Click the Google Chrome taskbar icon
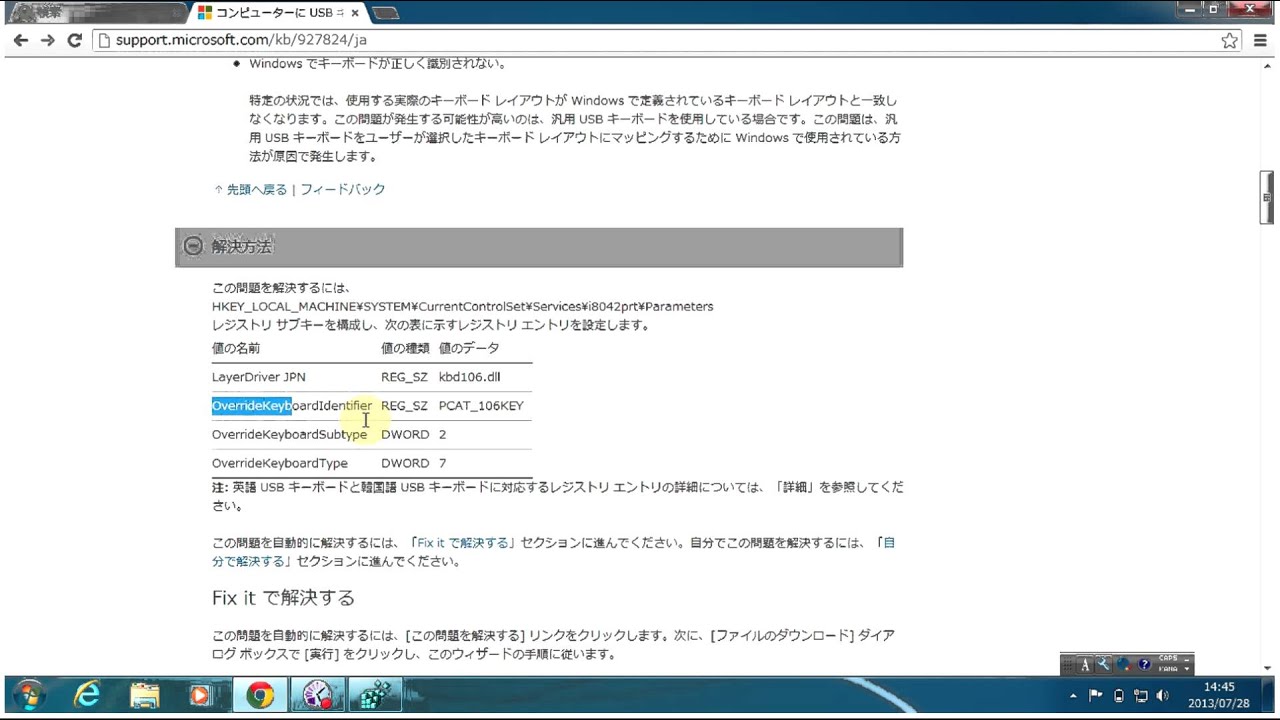This screenshot has width=1280, height=720. coord(260,695)
